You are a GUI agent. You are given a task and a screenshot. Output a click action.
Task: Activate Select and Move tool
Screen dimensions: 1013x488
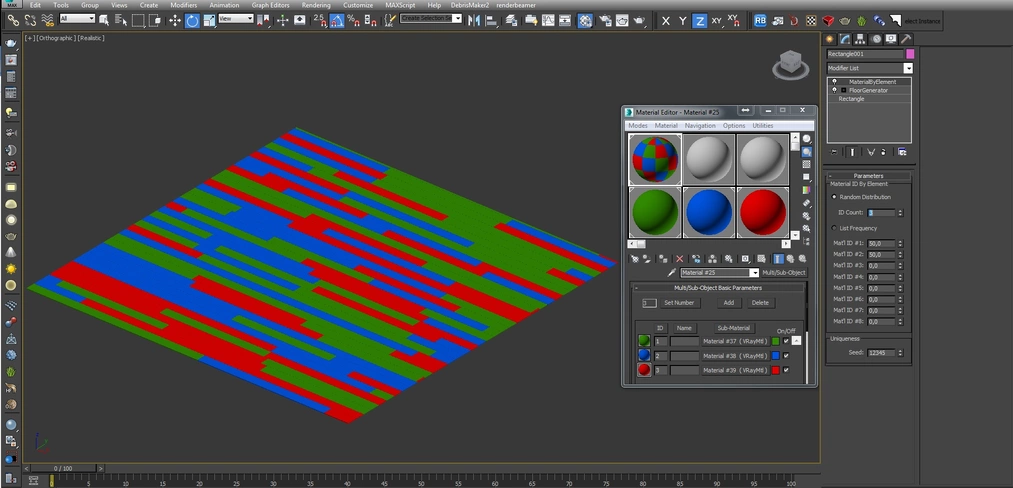[x=174, y=21]
